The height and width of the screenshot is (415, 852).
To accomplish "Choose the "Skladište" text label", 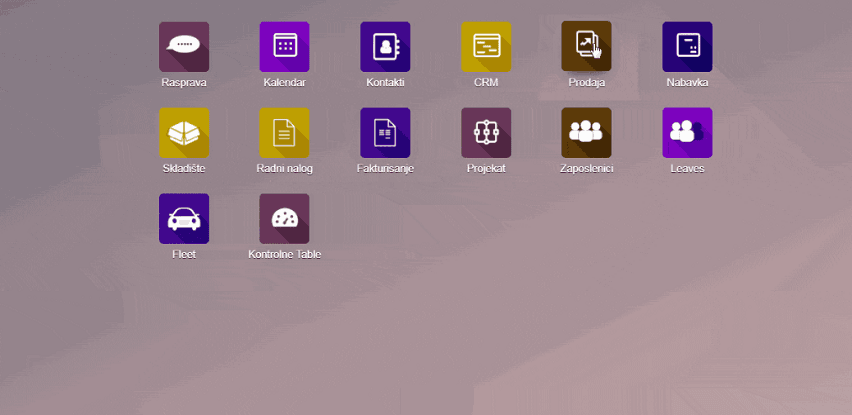I will coord(184,169).
